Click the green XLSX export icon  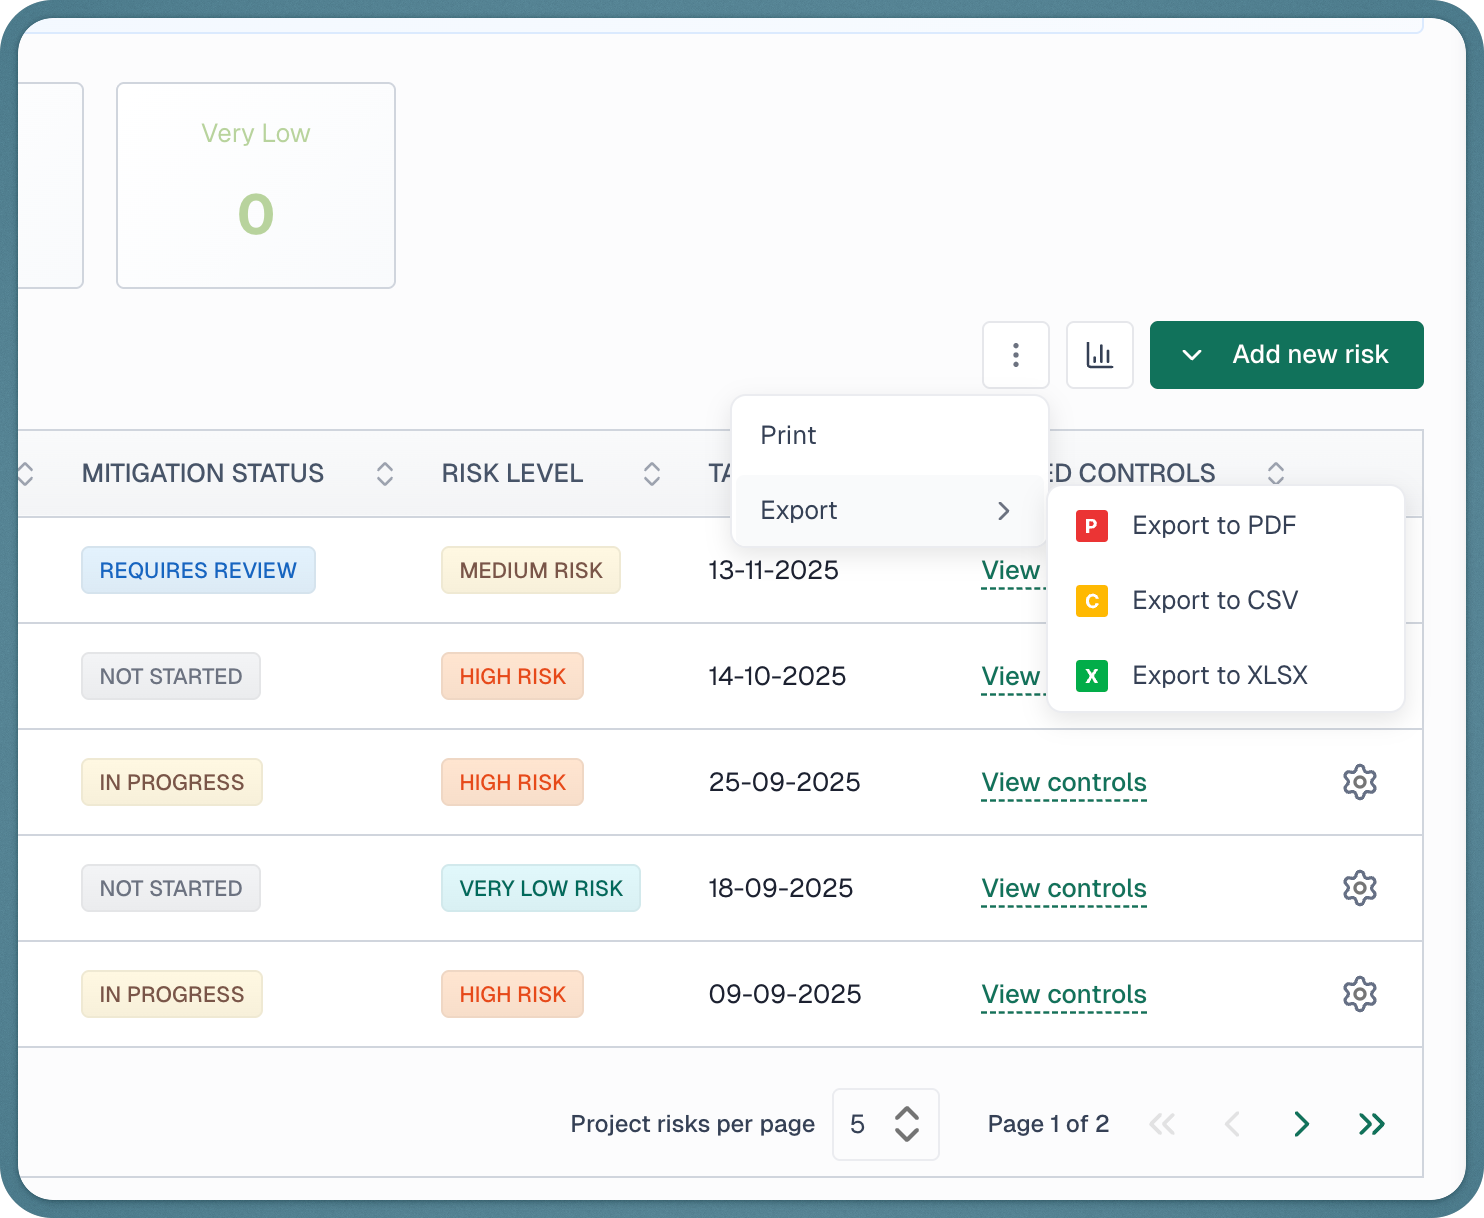[x=1091, y=676]
